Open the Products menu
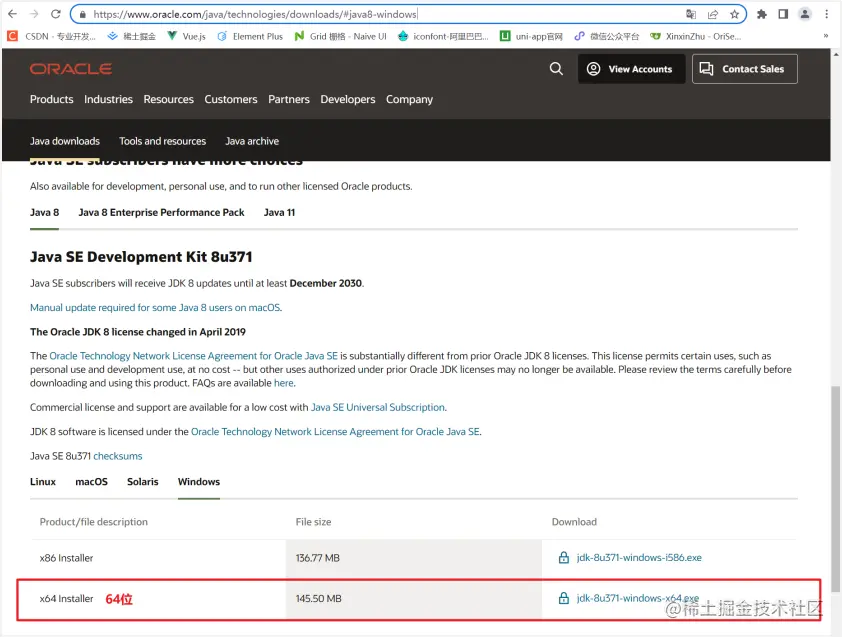The height and width of the screenshot is (638, 843). pyautogui.click(x=52, y=99)
